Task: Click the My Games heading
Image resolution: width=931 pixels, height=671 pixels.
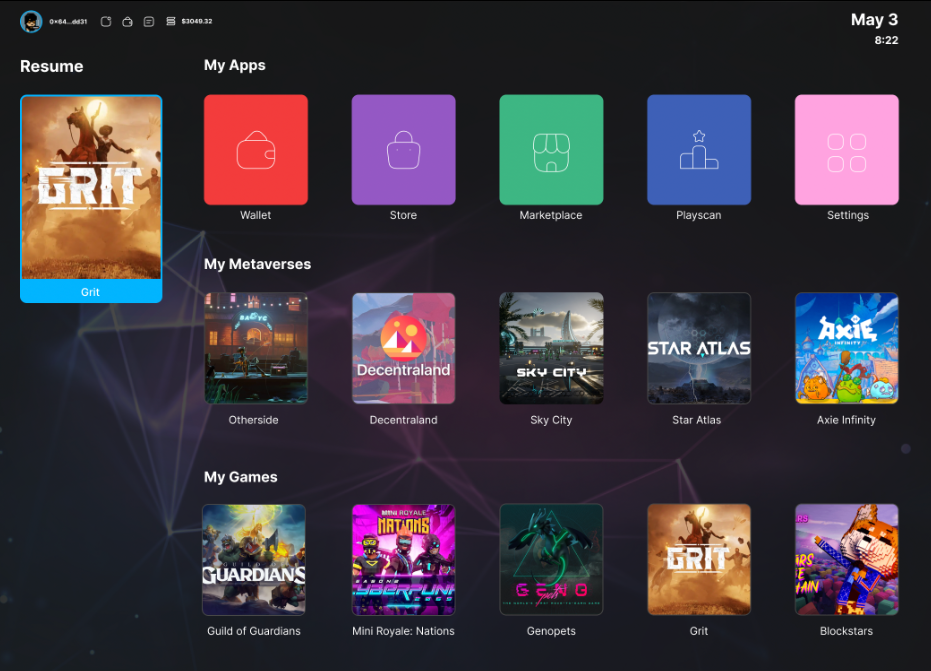Action: (240, 477)
